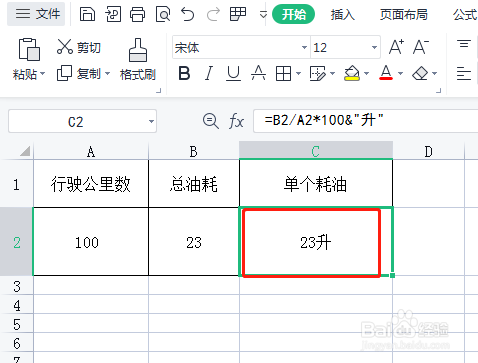Expand the borders dropdown arrow
Viewport: 478px width, 363px height.
(299, 73)
